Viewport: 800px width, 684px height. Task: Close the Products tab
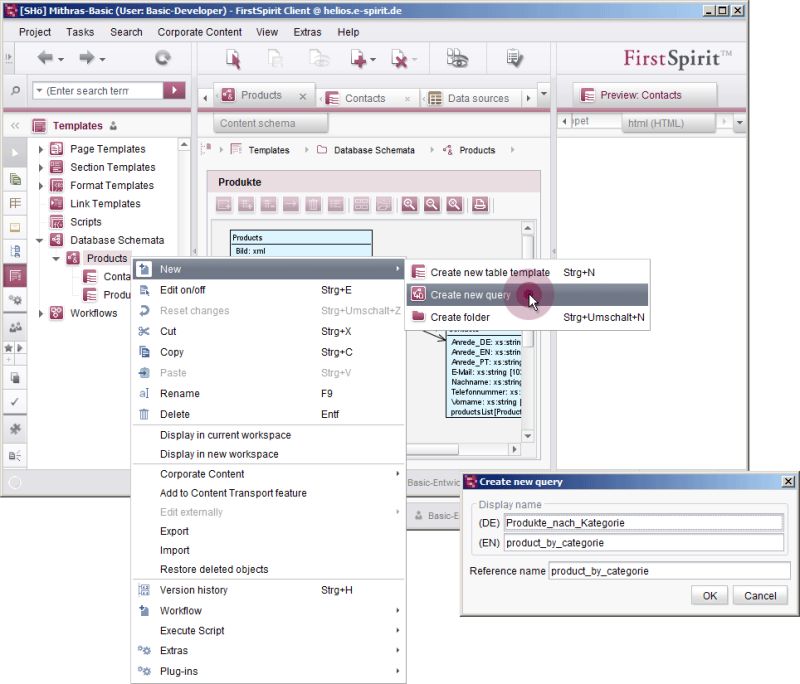[x=303, y=96]
